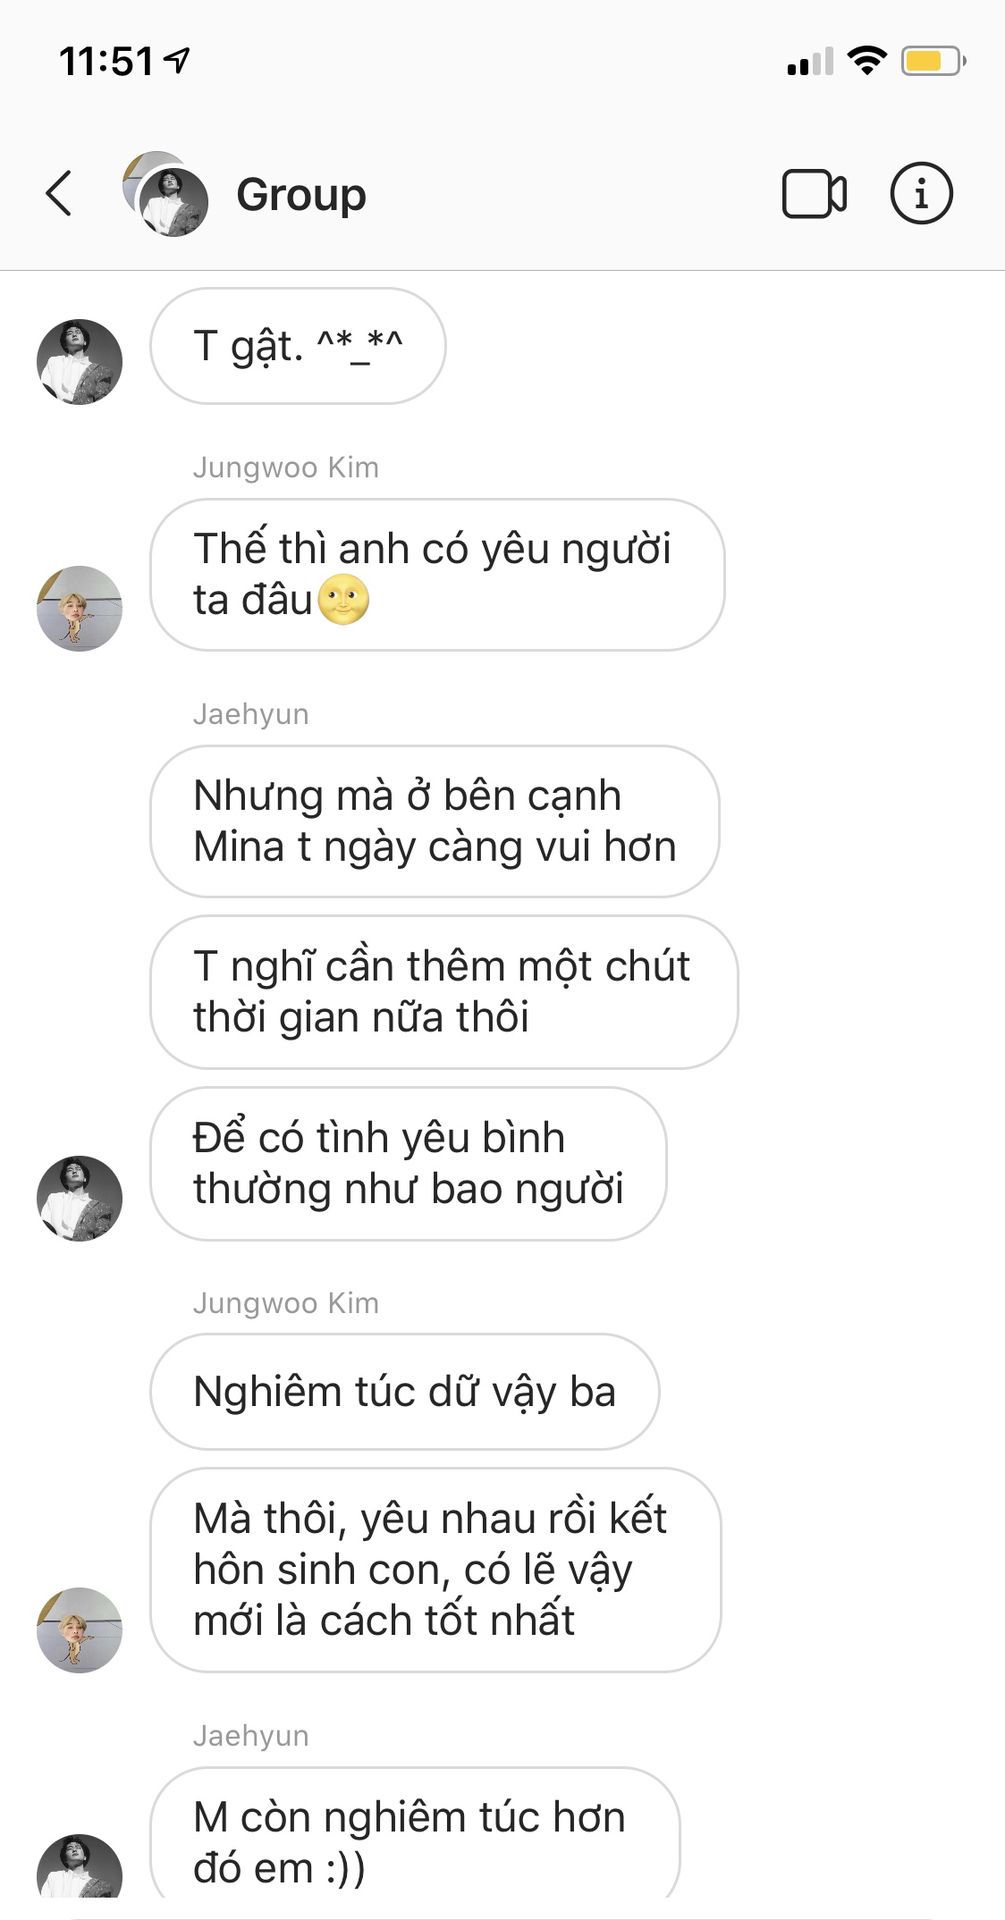Go back using the back arrow
Screen dimensions: 1005x1920
pyautogui.click(x=59, y=193)
